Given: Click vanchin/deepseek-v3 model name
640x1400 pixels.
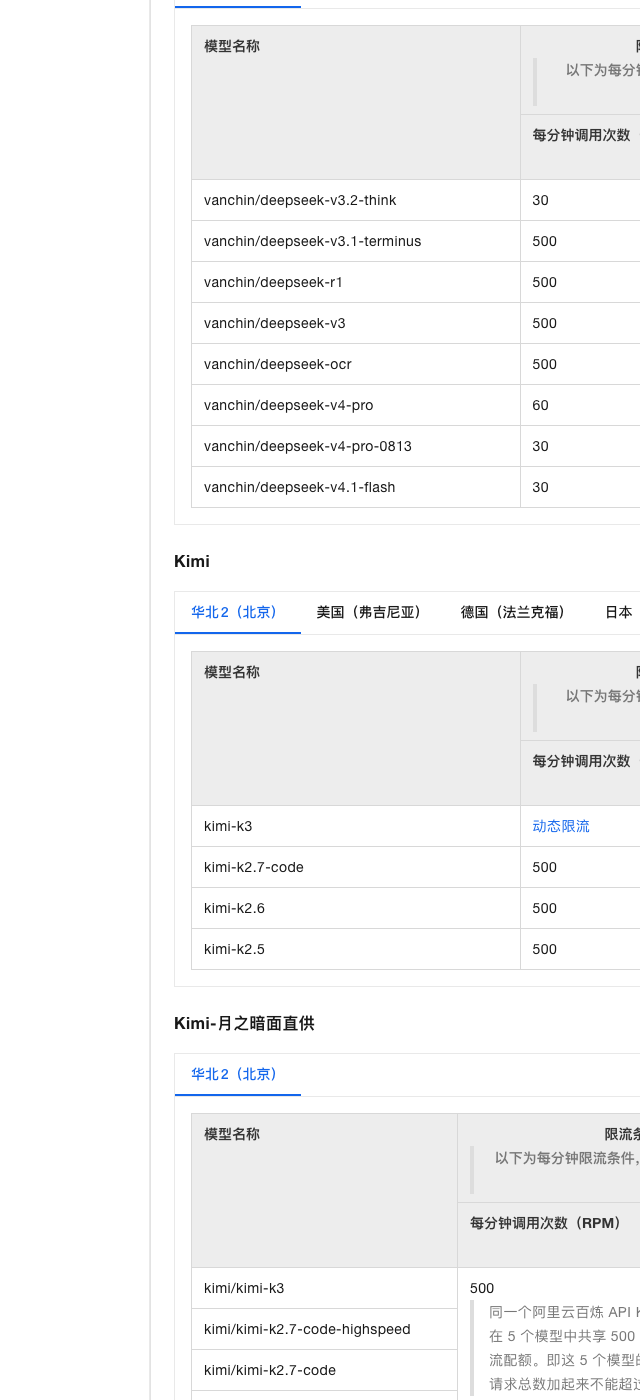Looking at the screenshot, I should pos(275,323).
